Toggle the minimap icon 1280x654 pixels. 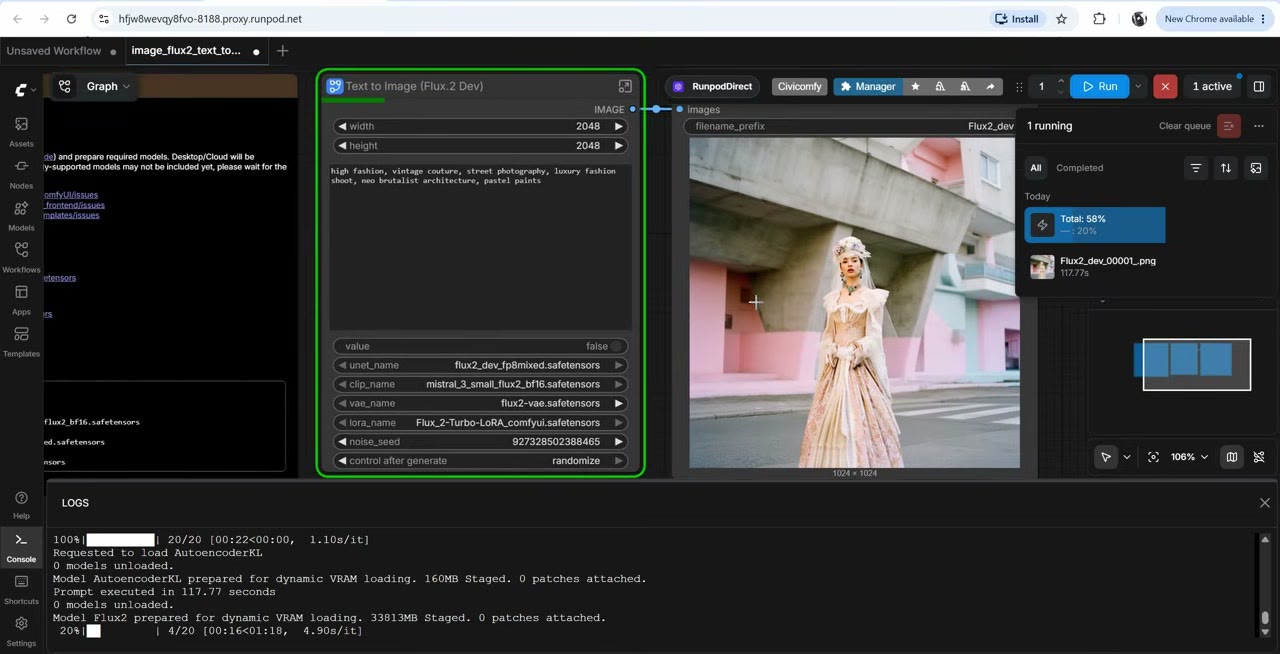[x=1232, y=457]
